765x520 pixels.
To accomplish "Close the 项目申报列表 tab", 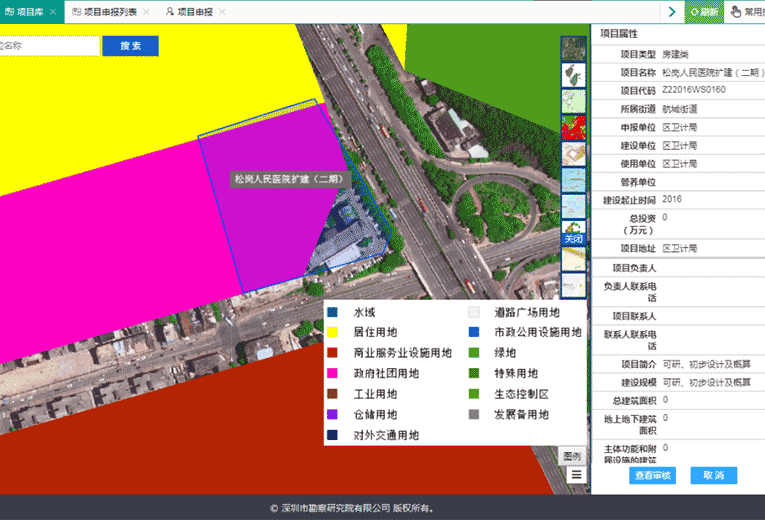I will click(146, 12).
